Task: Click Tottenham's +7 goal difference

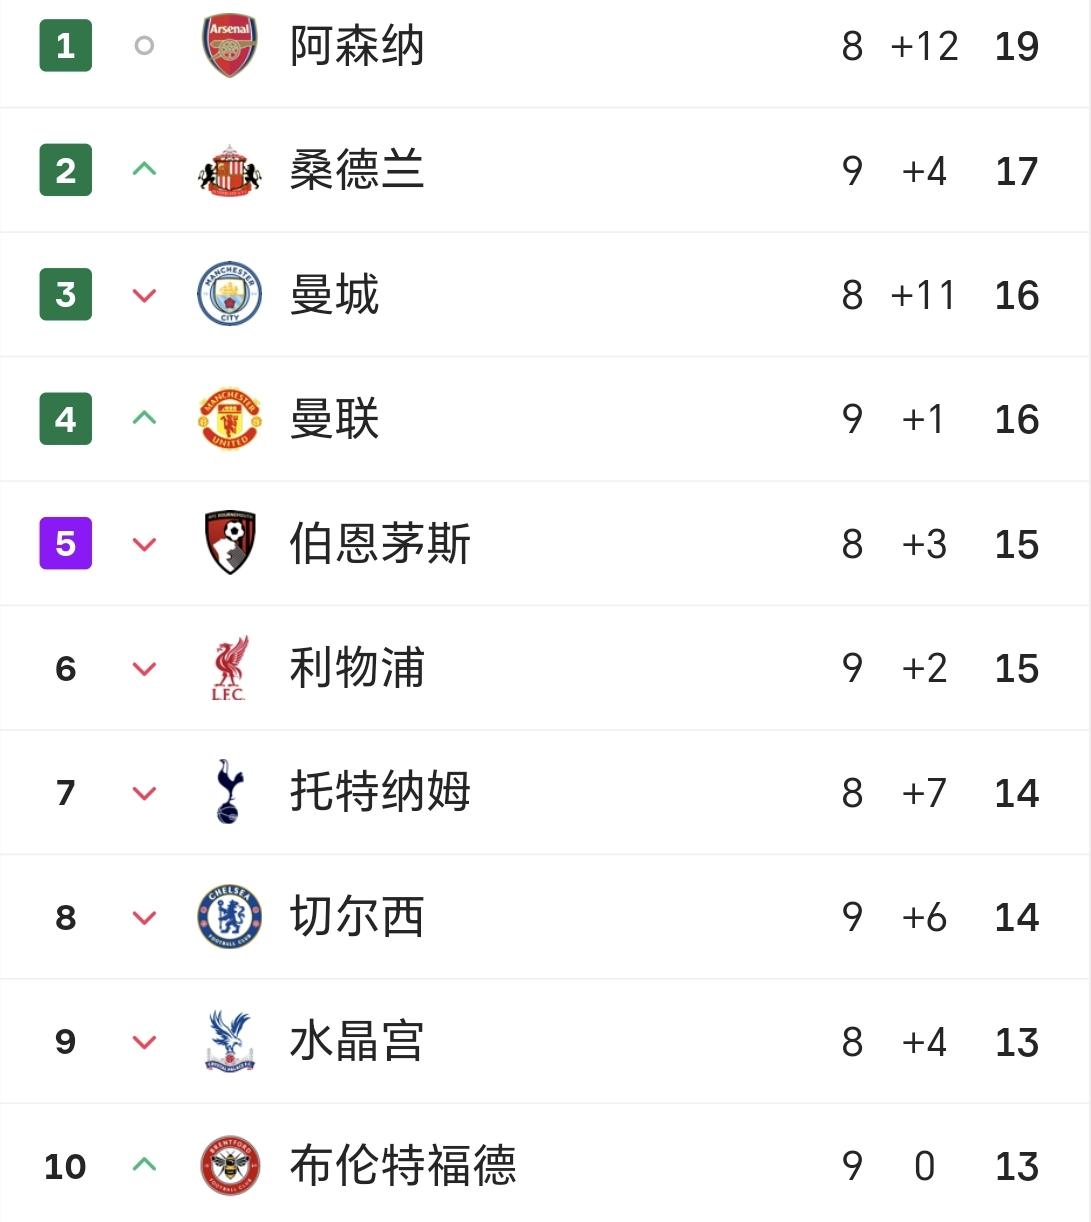Action: click(x=924, y=793)
